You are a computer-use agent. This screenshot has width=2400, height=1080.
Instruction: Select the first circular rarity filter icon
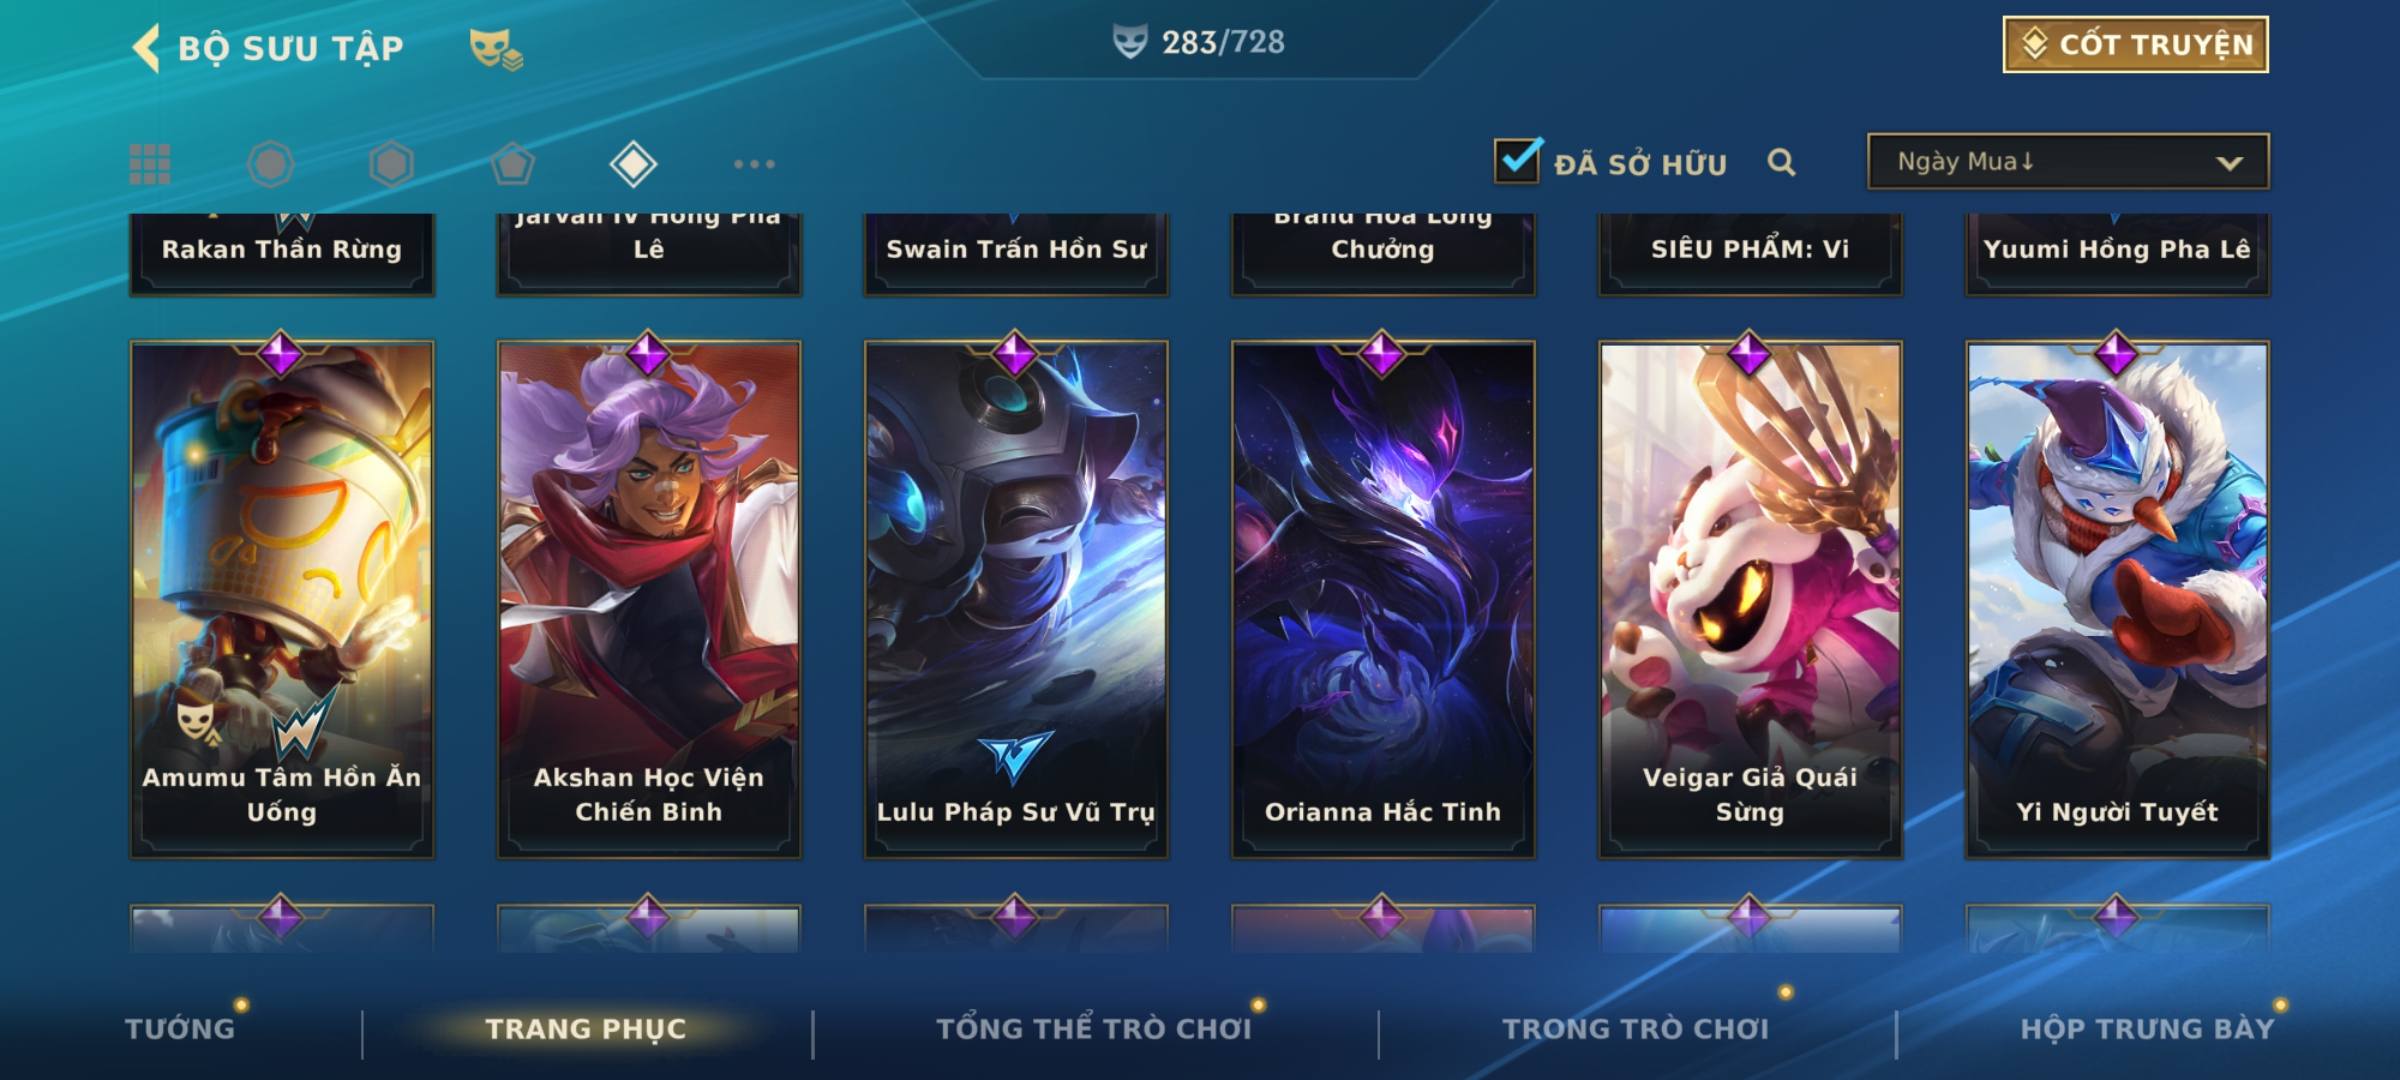[270, 164]
